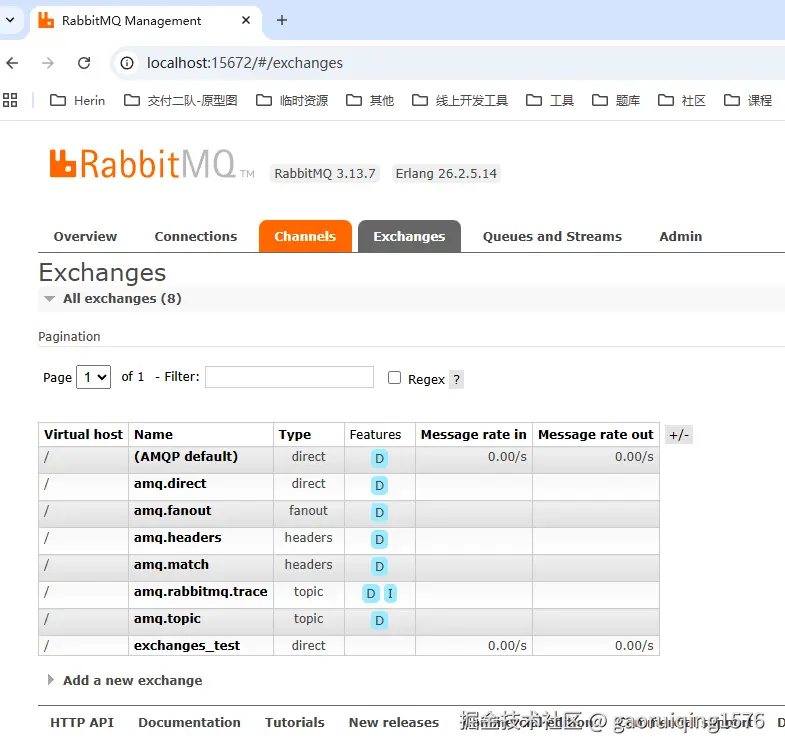Open the amq.rabbitmq.trace exchange
The height and width of the screenshot is (754, 785).
(201, 592)
